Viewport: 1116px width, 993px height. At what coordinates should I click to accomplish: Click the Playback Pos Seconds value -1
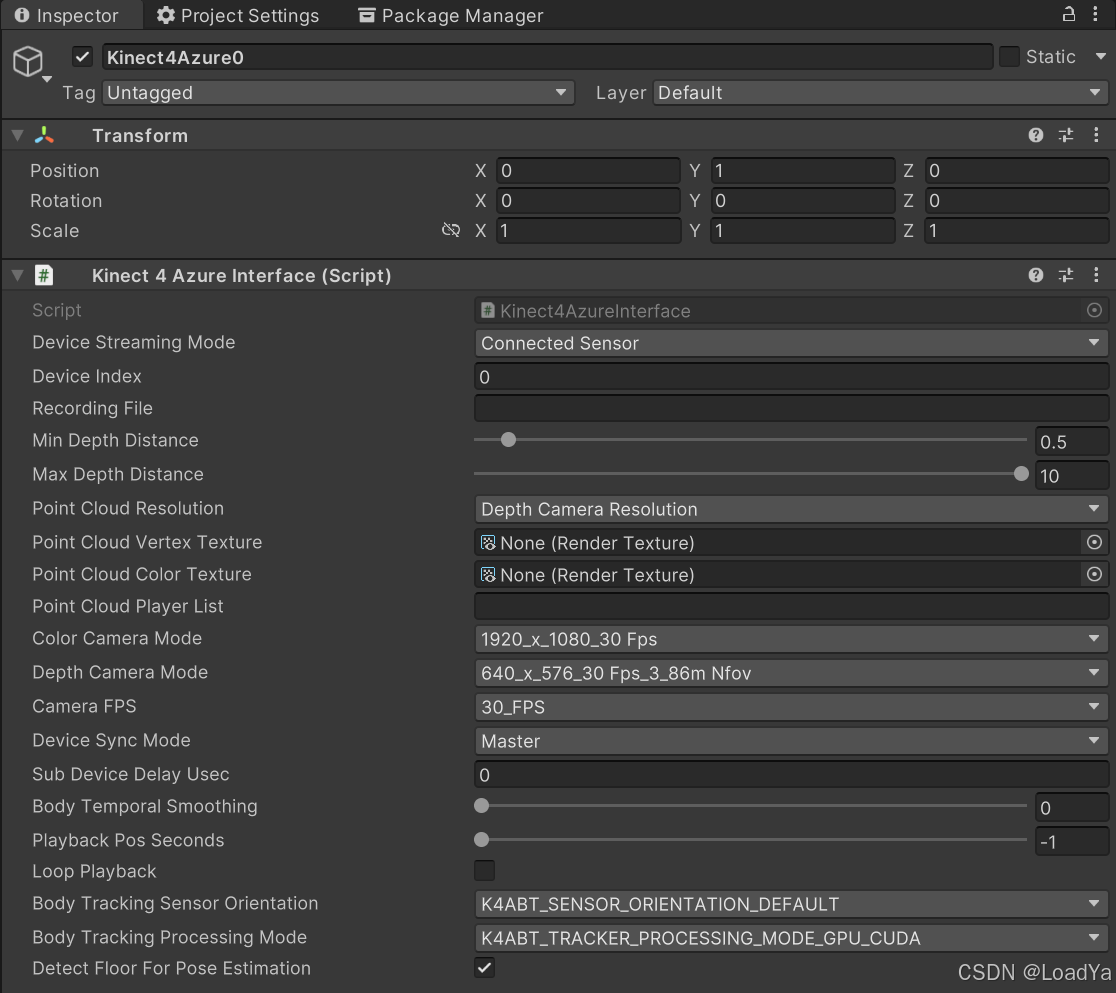[x=1072, y=841]
